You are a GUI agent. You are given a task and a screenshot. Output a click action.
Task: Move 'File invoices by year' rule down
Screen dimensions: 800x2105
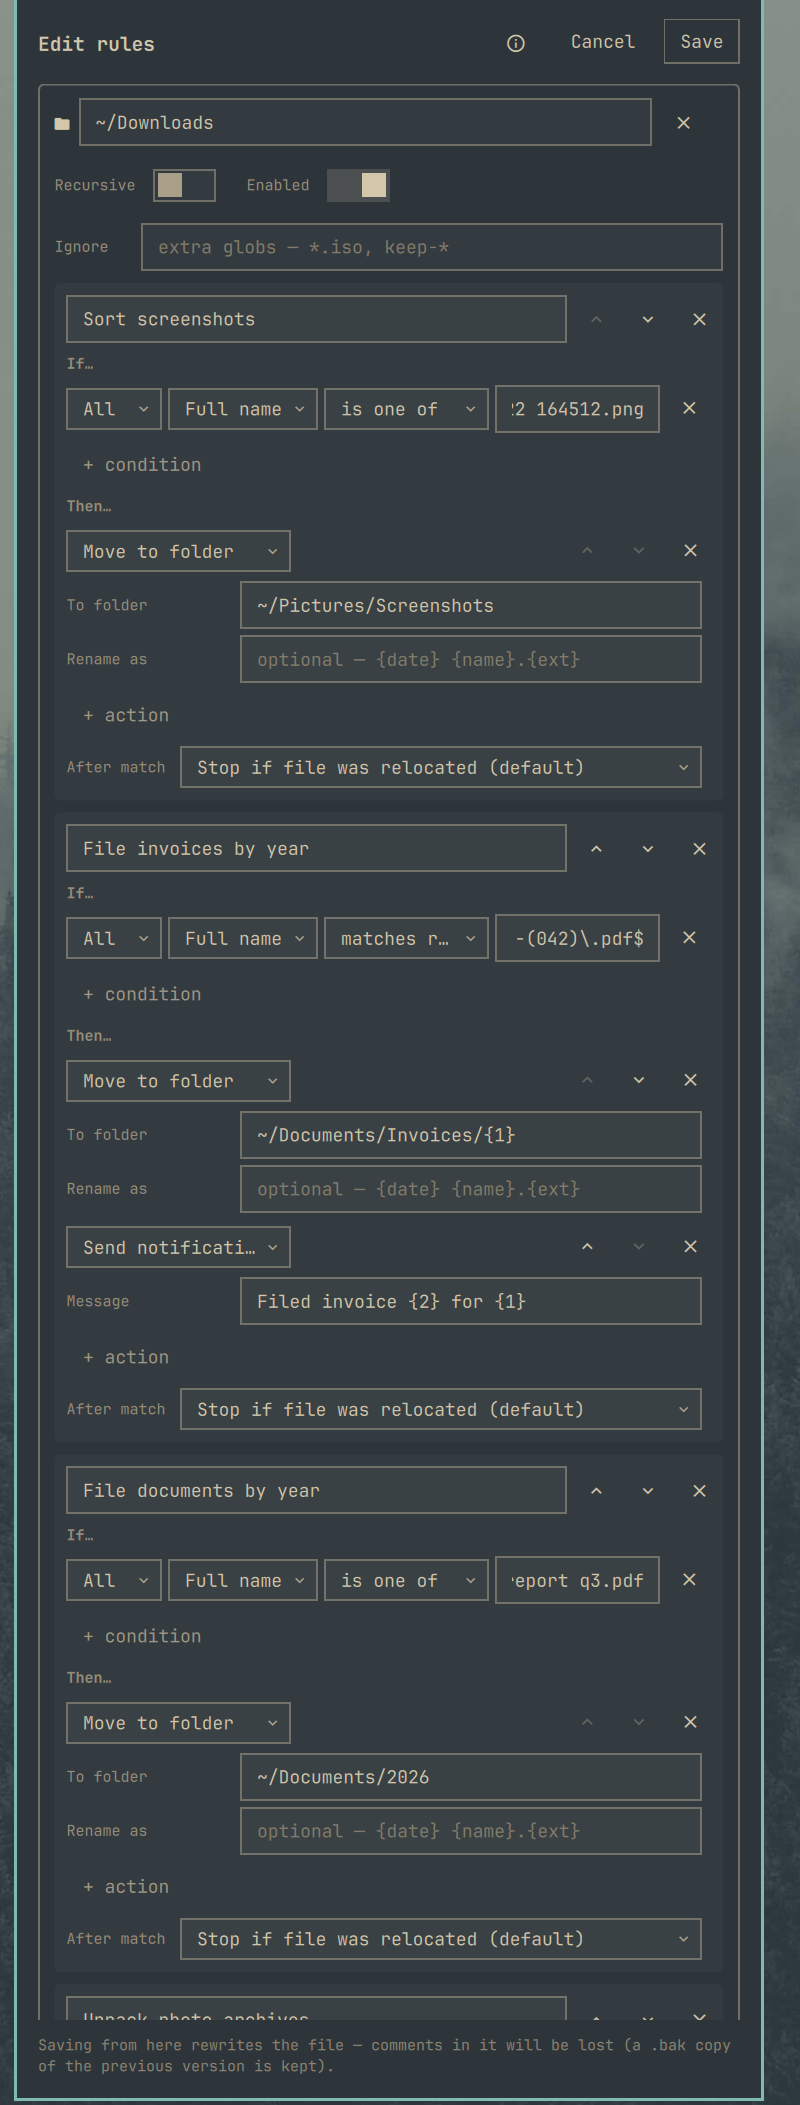tap(648, 848)
